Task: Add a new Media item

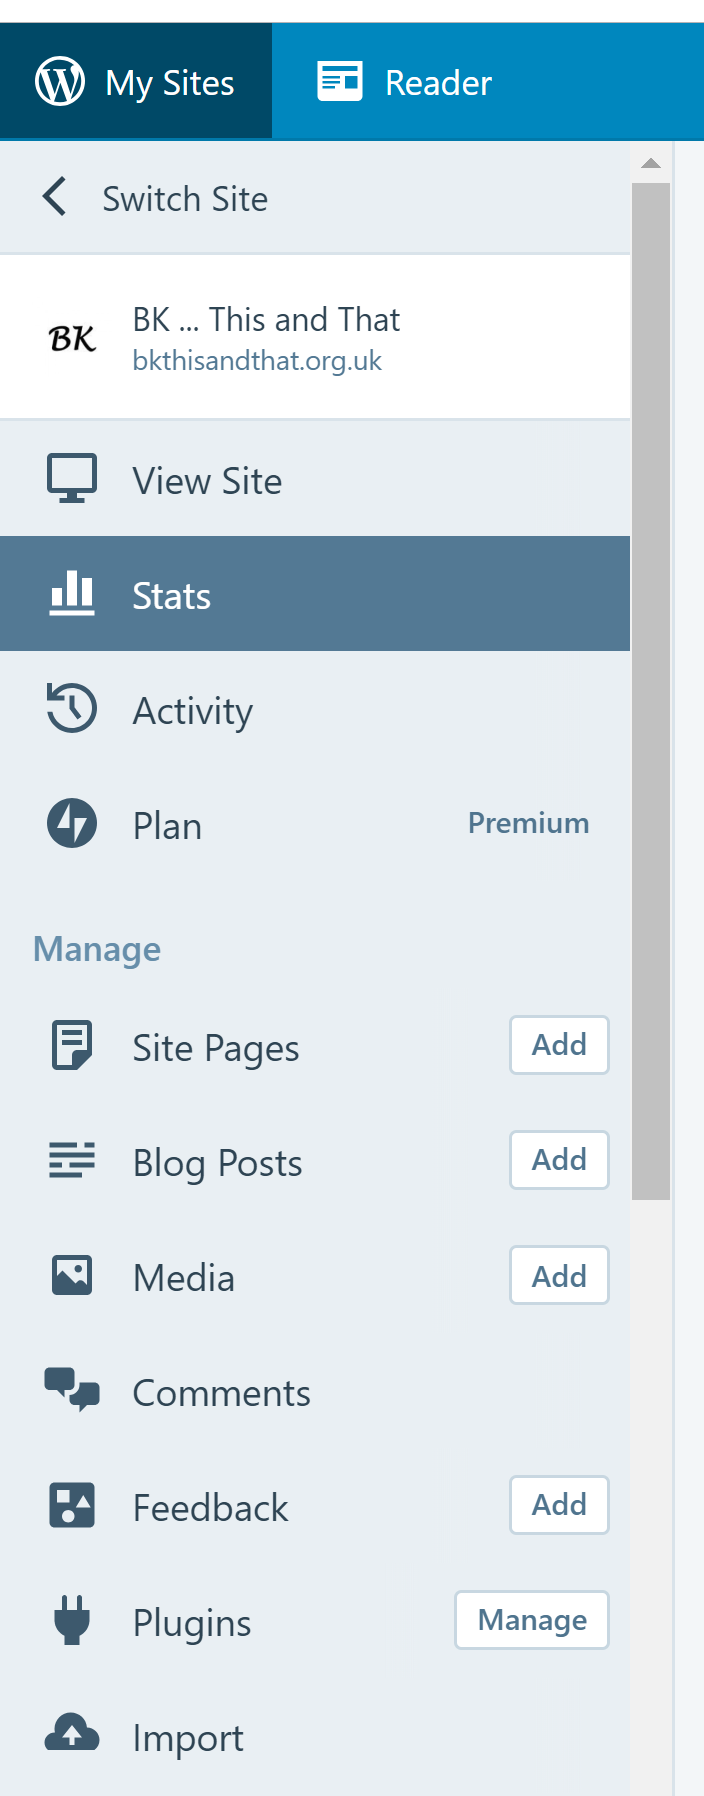Action: pos(559,1276)
